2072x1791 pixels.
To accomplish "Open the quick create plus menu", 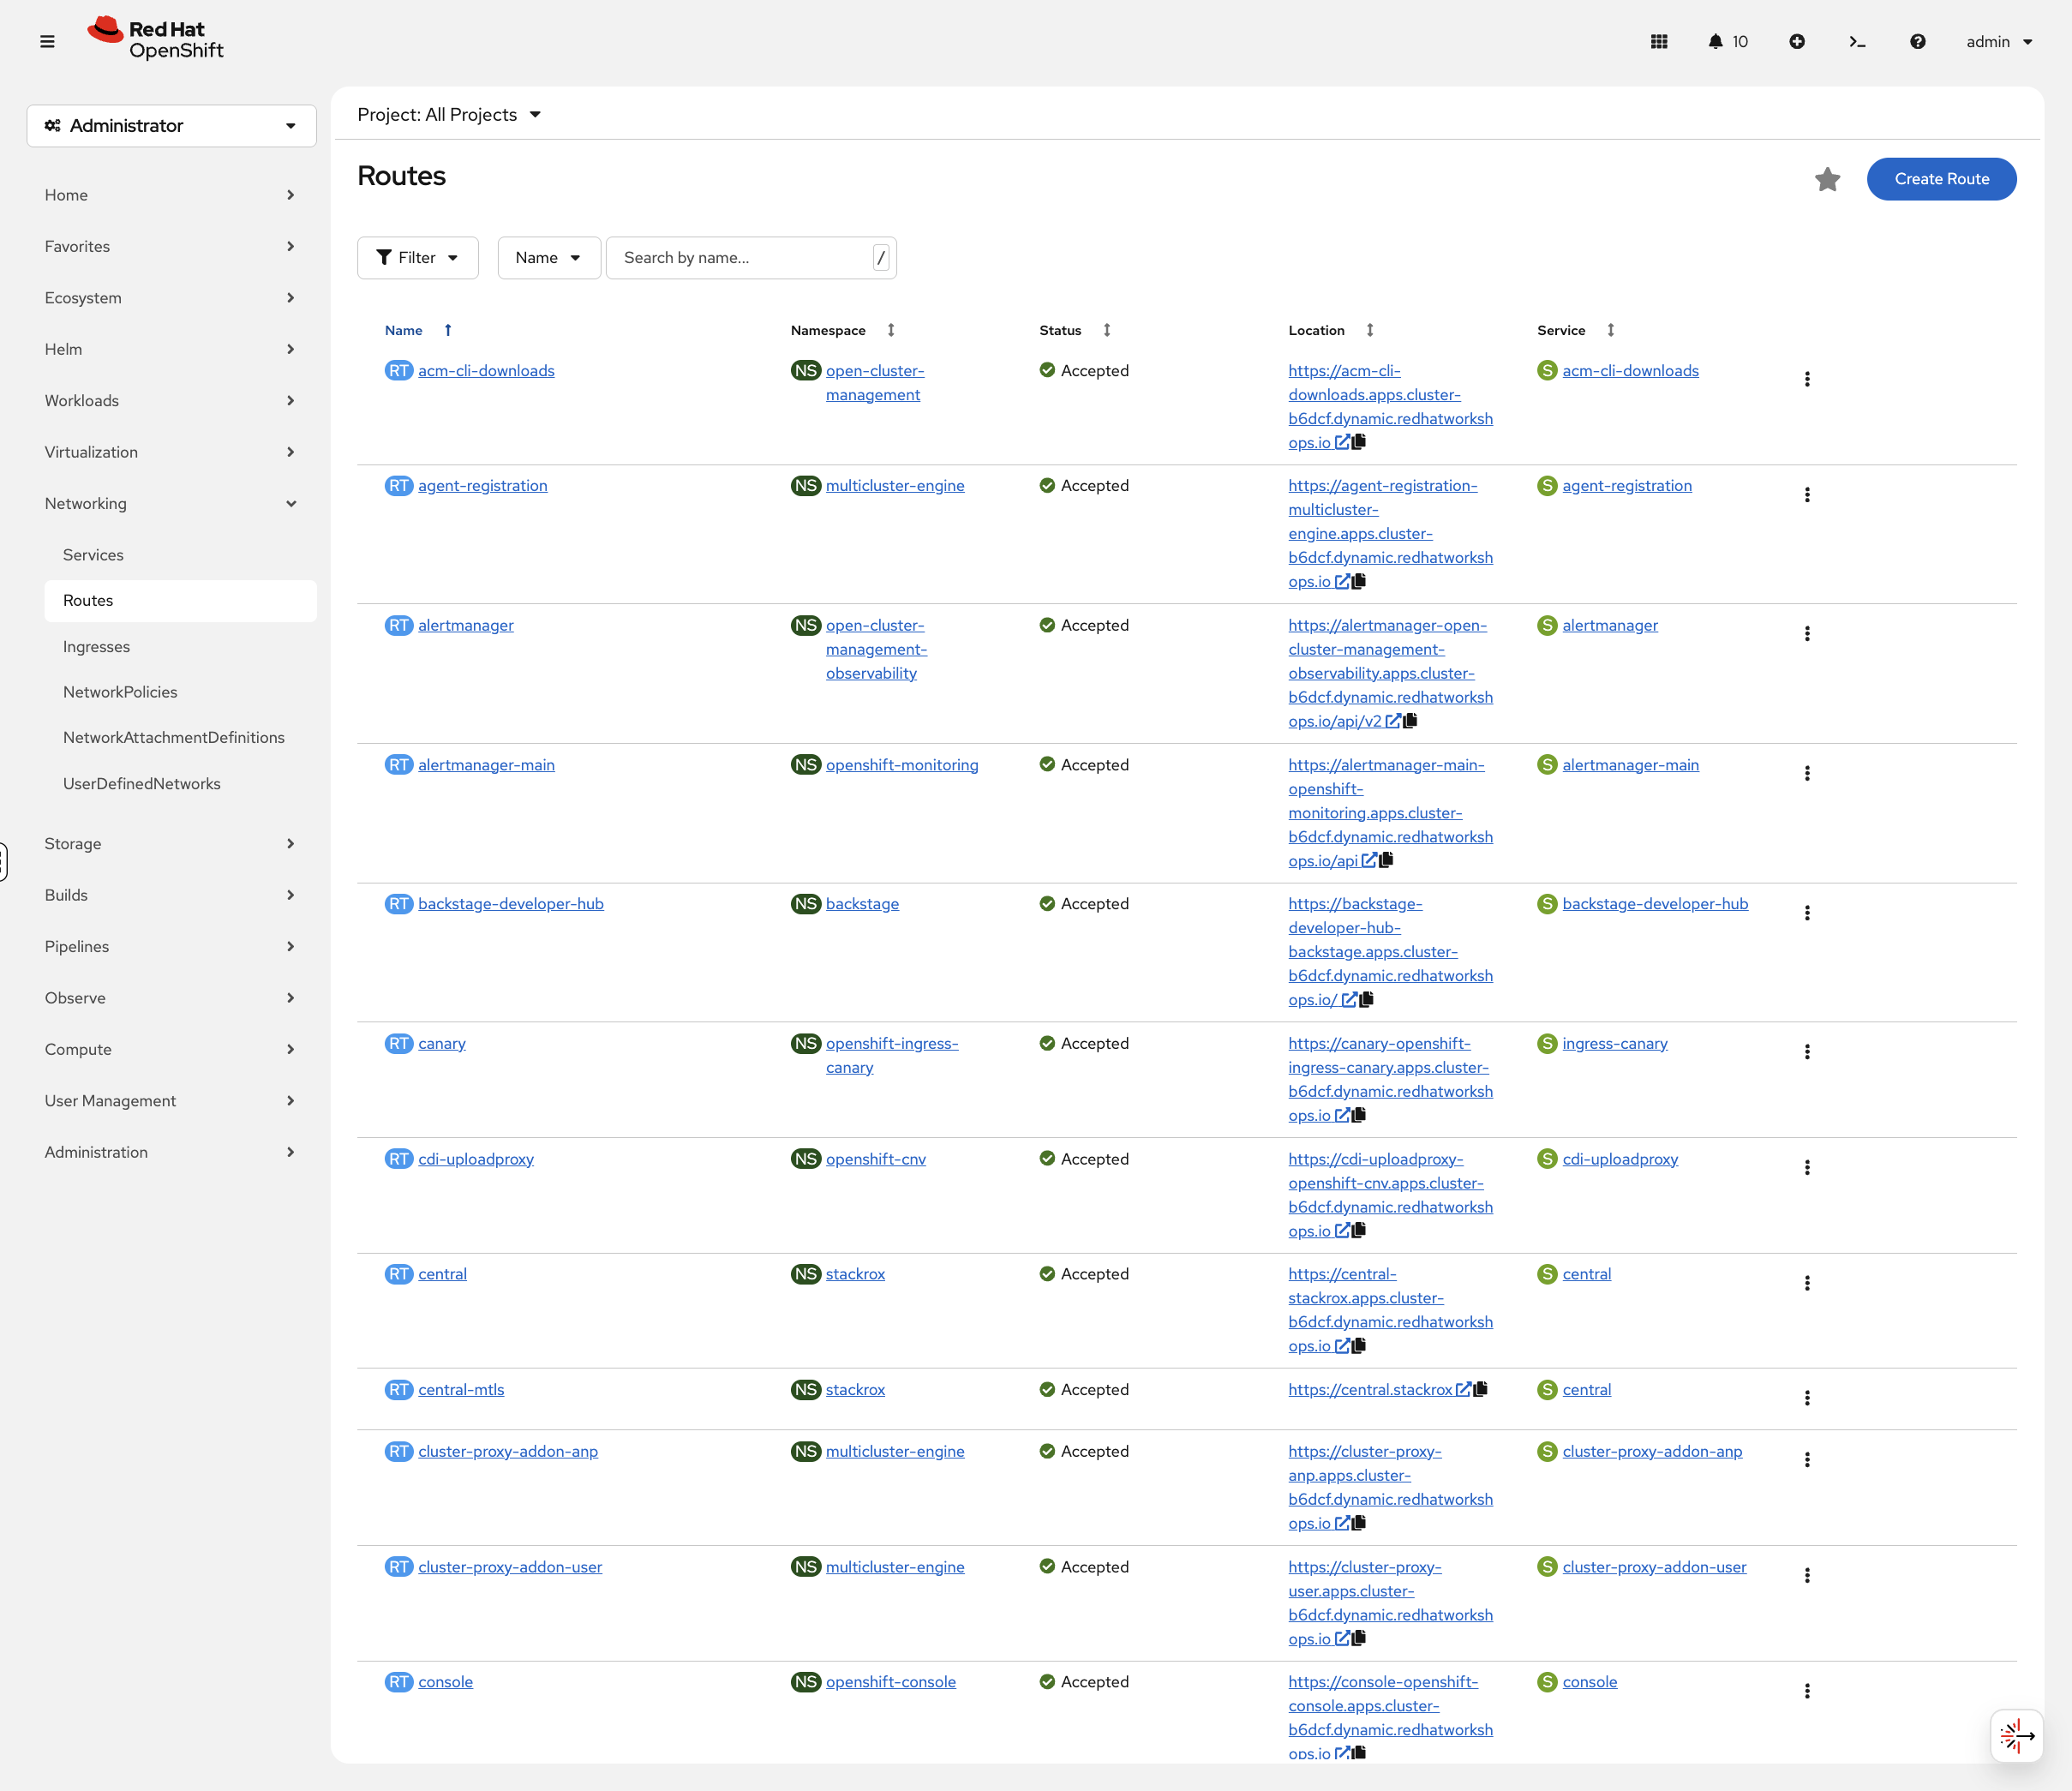I will point(1797,41).
